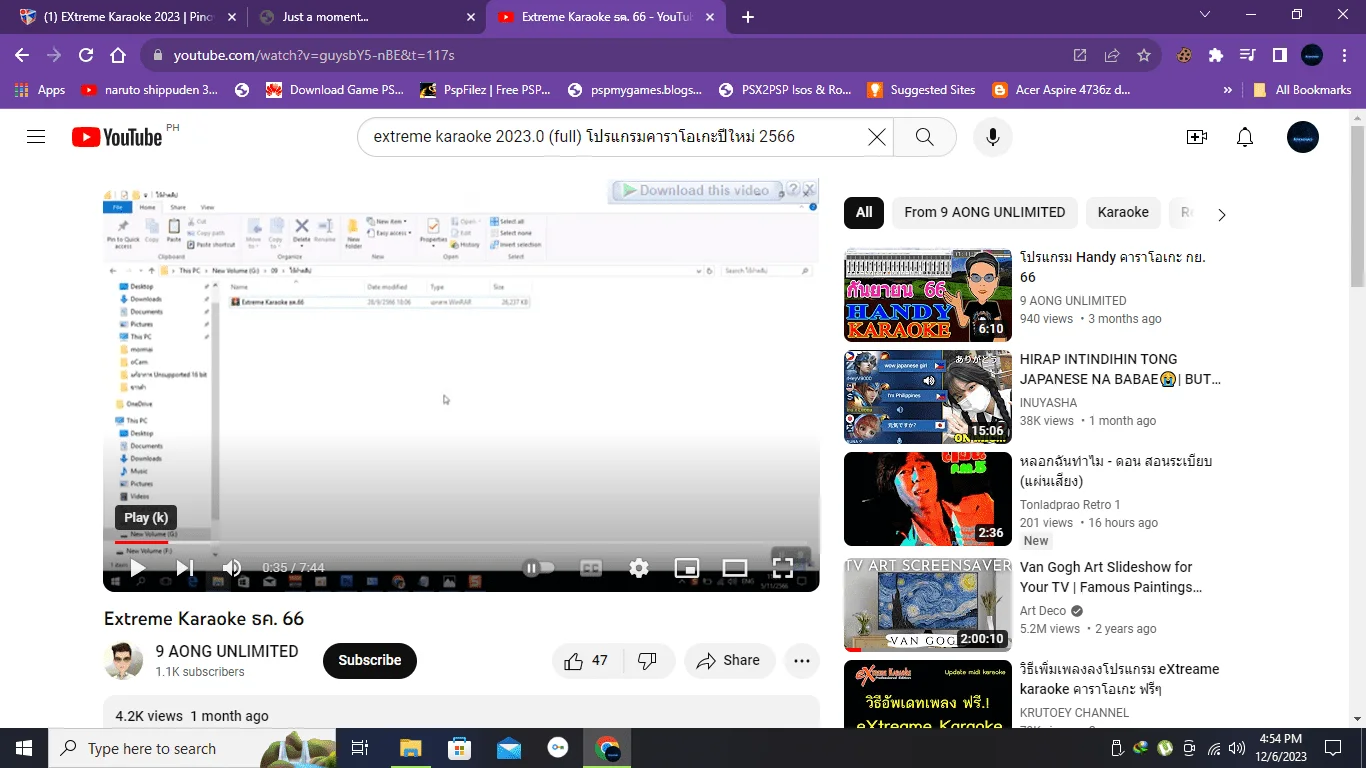Screen dimensions: 1366x768
Task: Open File Explorer from taskbar
Action: coord(410,748)
